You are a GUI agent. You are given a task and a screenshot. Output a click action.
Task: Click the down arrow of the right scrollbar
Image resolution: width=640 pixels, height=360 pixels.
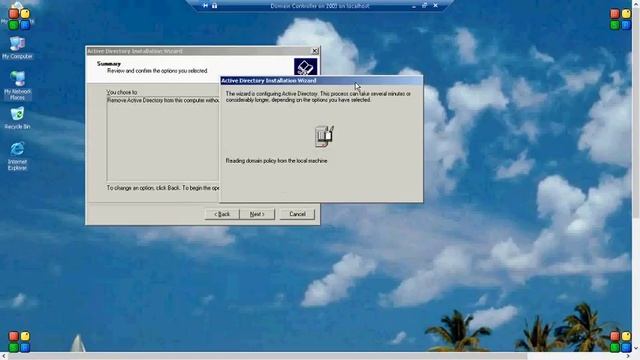[636, 349]
